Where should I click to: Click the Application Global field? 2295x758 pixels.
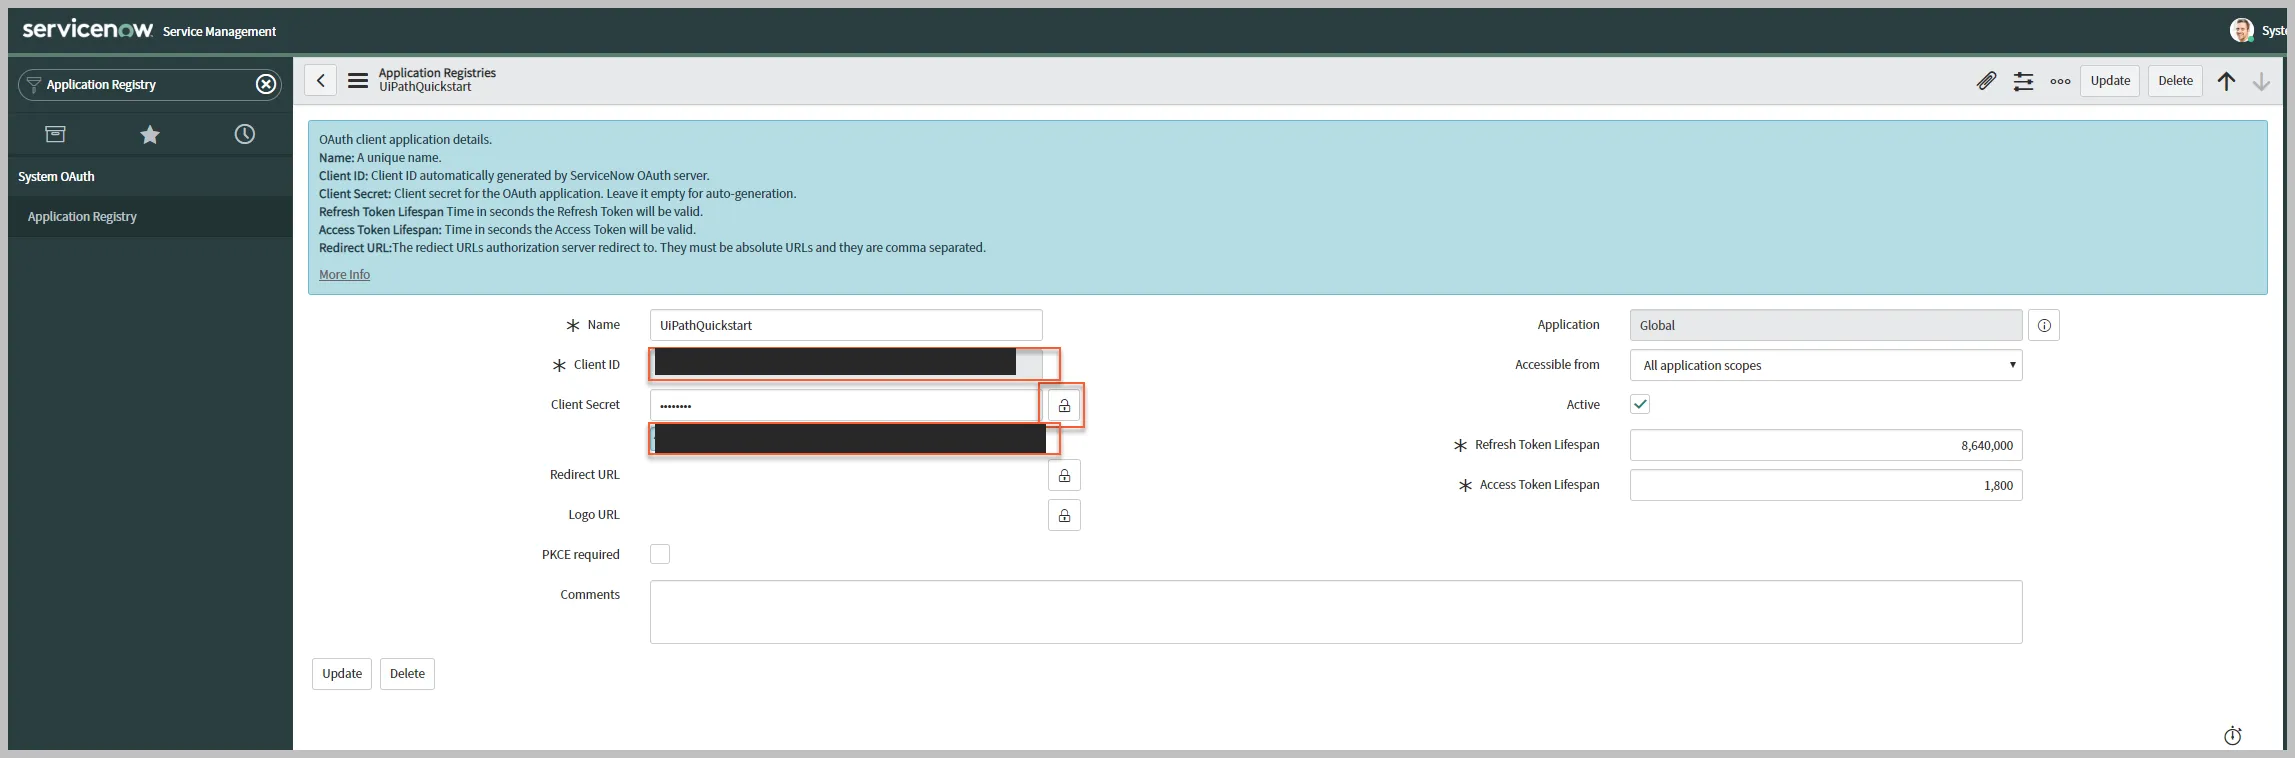[x=1826, y=325]
